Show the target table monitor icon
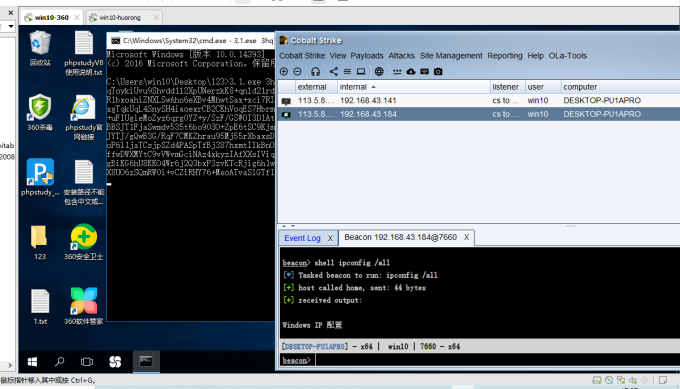 pyautogui.click(x=361, y=72)
